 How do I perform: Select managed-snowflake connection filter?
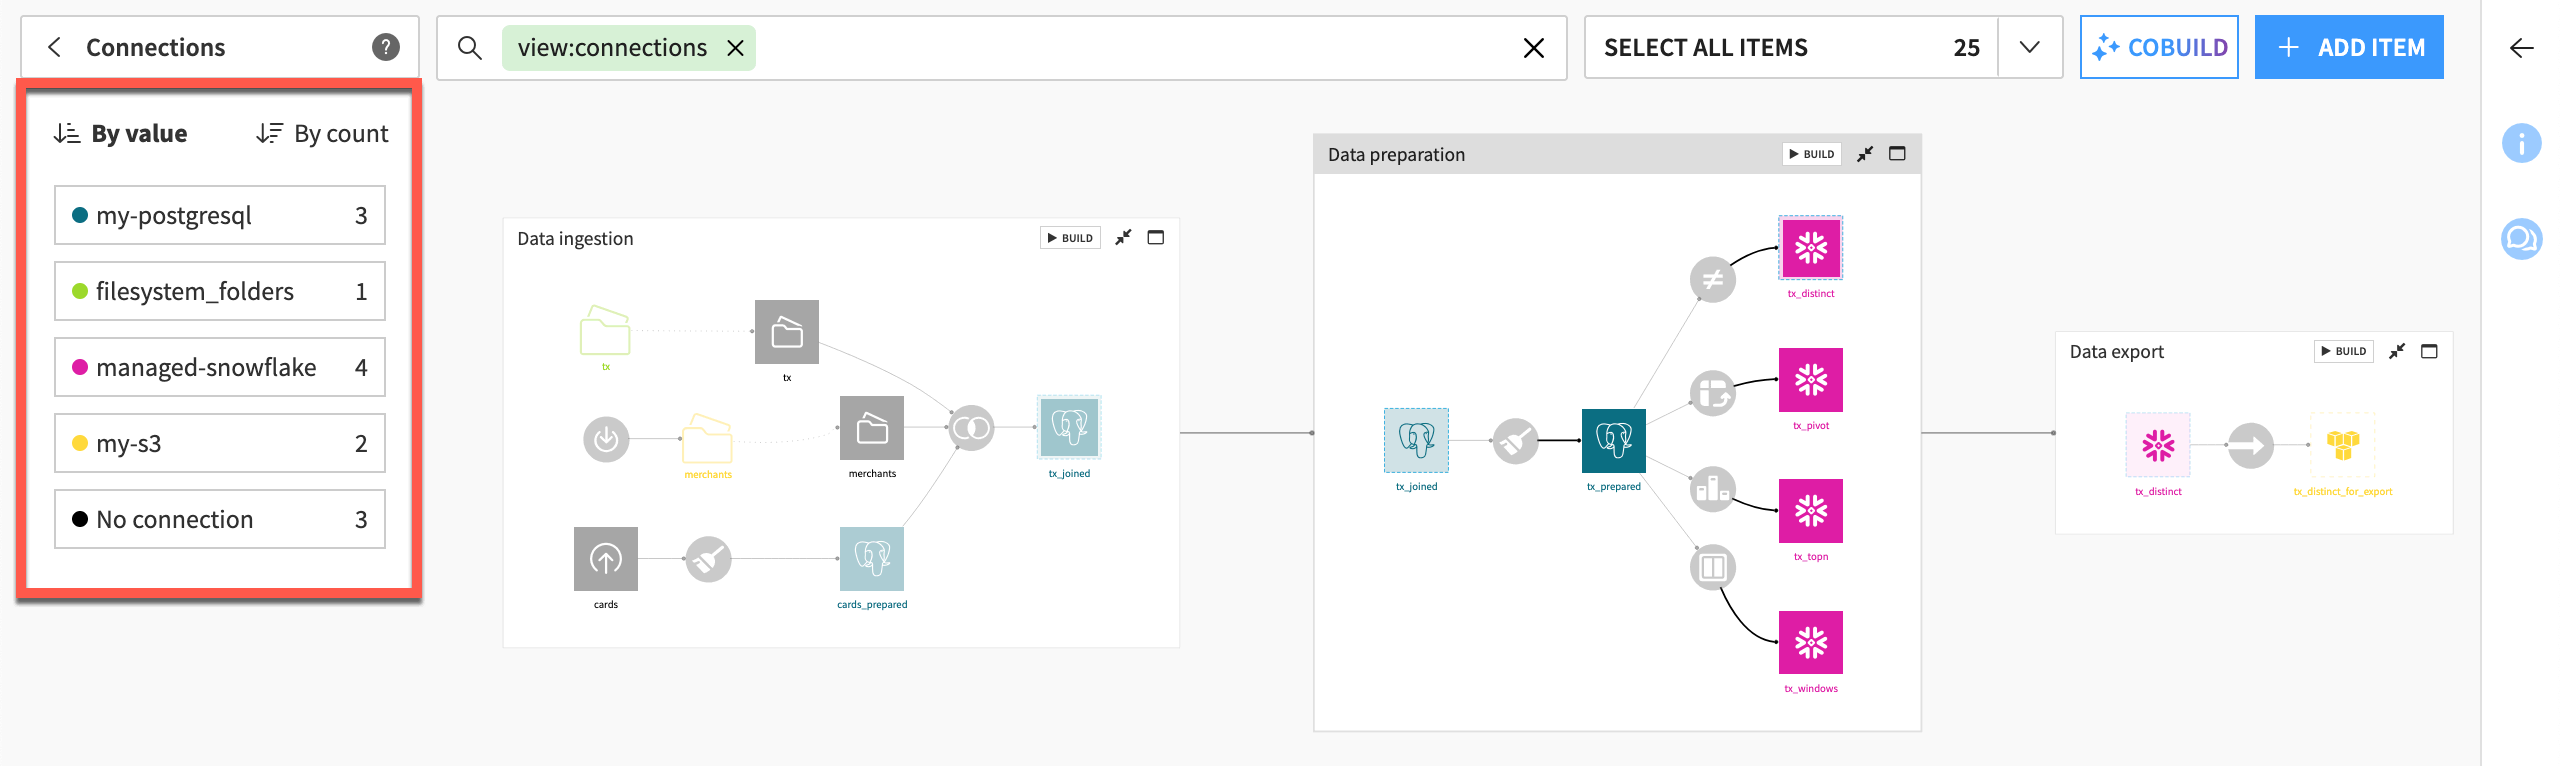point(220,367)
